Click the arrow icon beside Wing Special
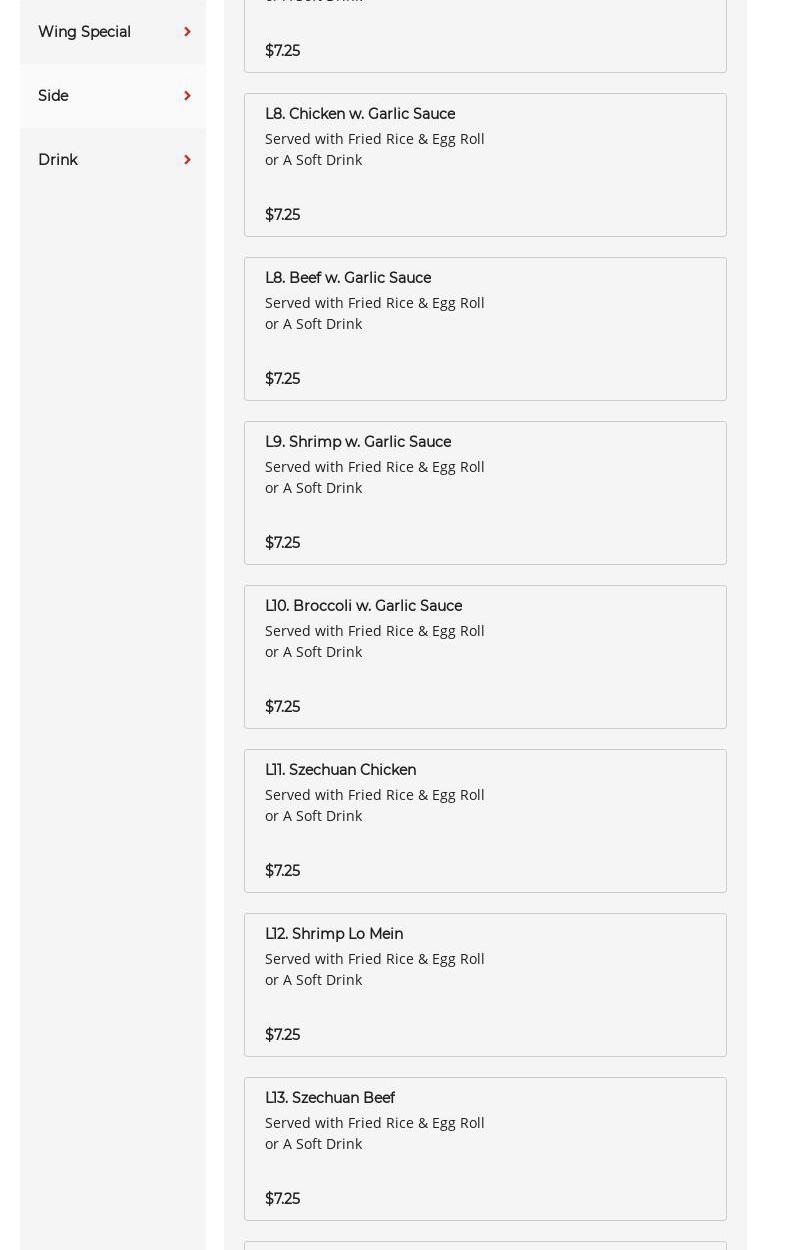785x1250 pixels. coord(187,32)
